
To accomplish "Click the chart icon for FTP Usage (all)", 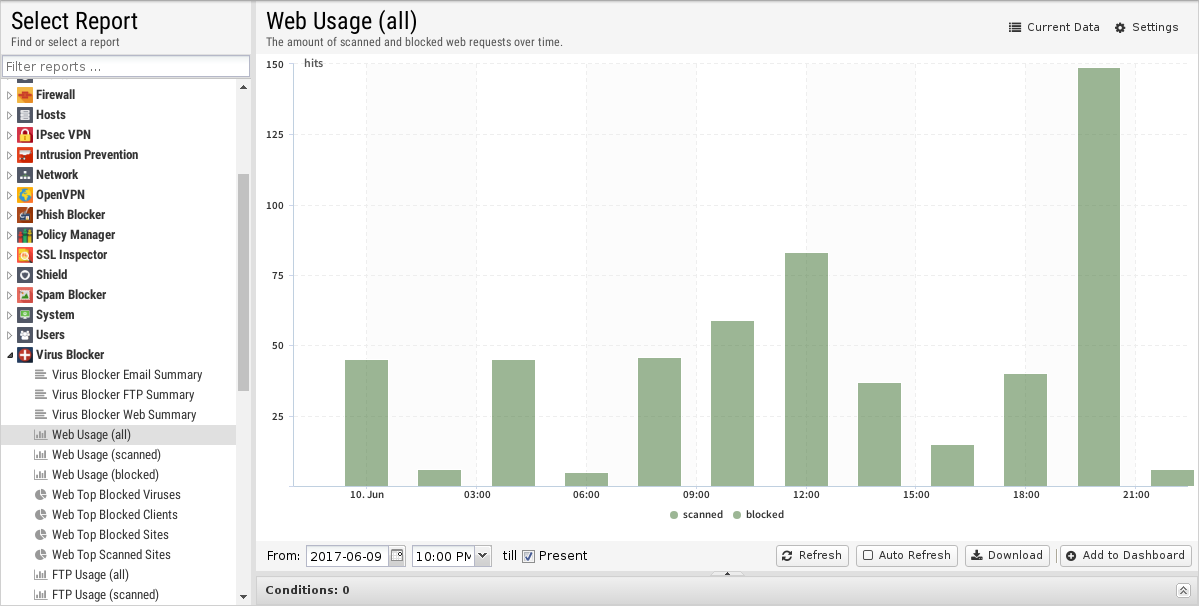I will (41, 575).
